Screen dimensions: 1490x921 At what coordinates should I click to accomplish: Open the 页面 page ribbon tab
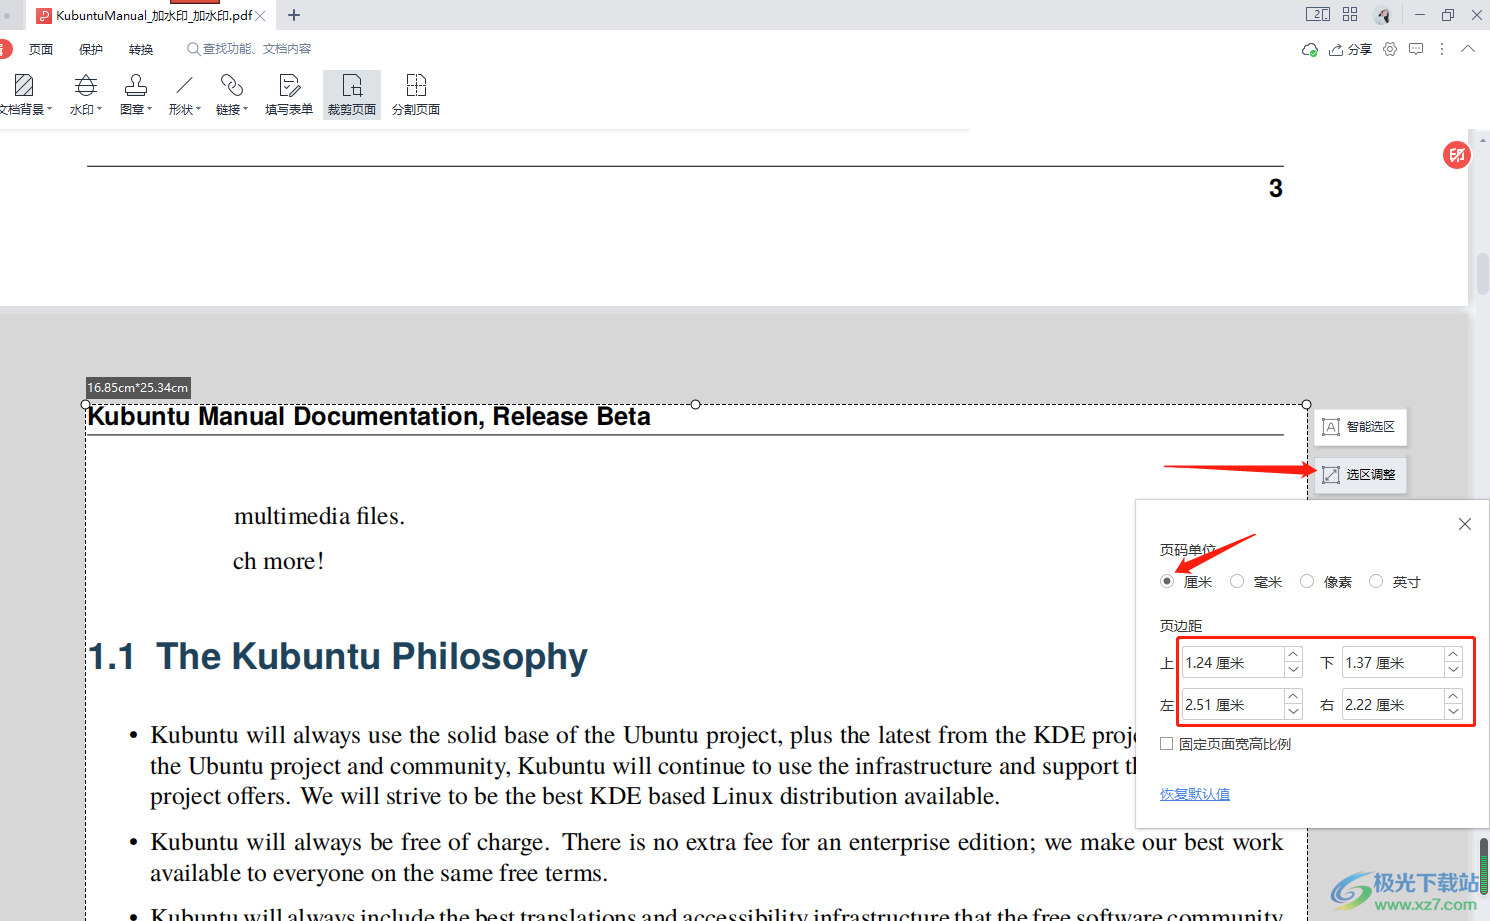[x=41, y=49]
